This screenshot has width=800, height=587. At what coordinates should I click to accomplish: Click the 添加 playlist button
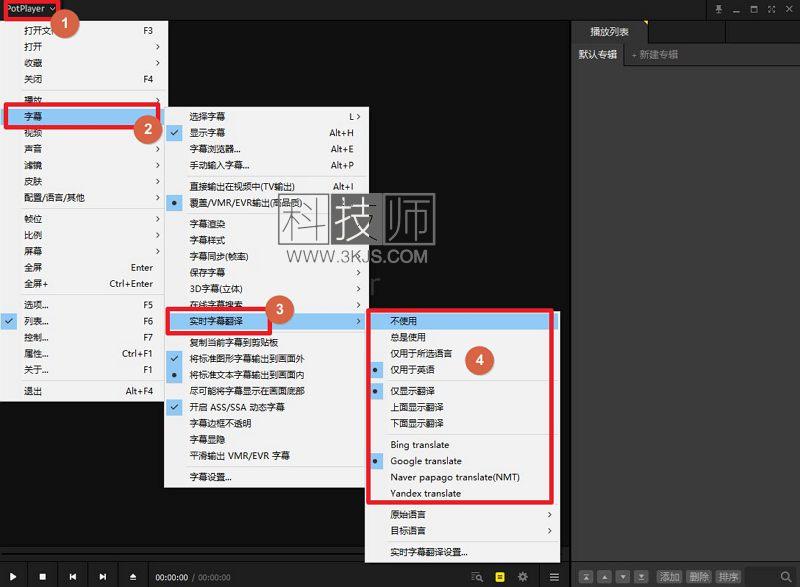pyautogui.click(x=669, y=577)
